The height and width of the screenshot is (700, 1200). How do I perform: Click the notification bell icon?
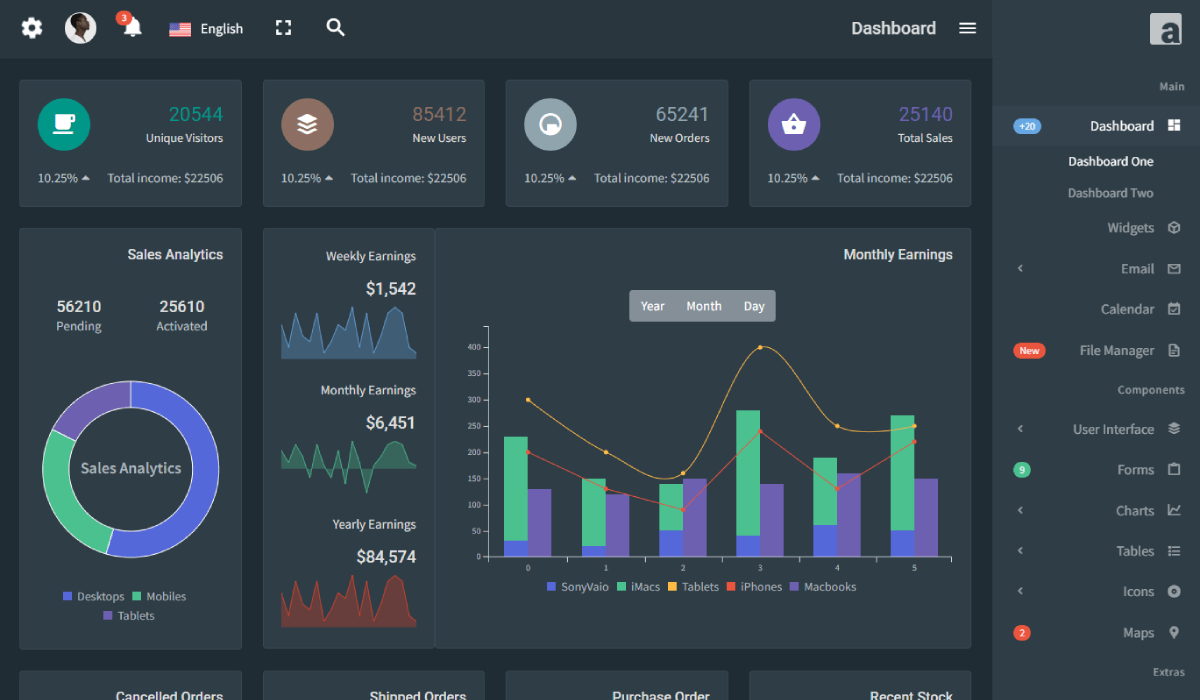(x=132, y=28)
